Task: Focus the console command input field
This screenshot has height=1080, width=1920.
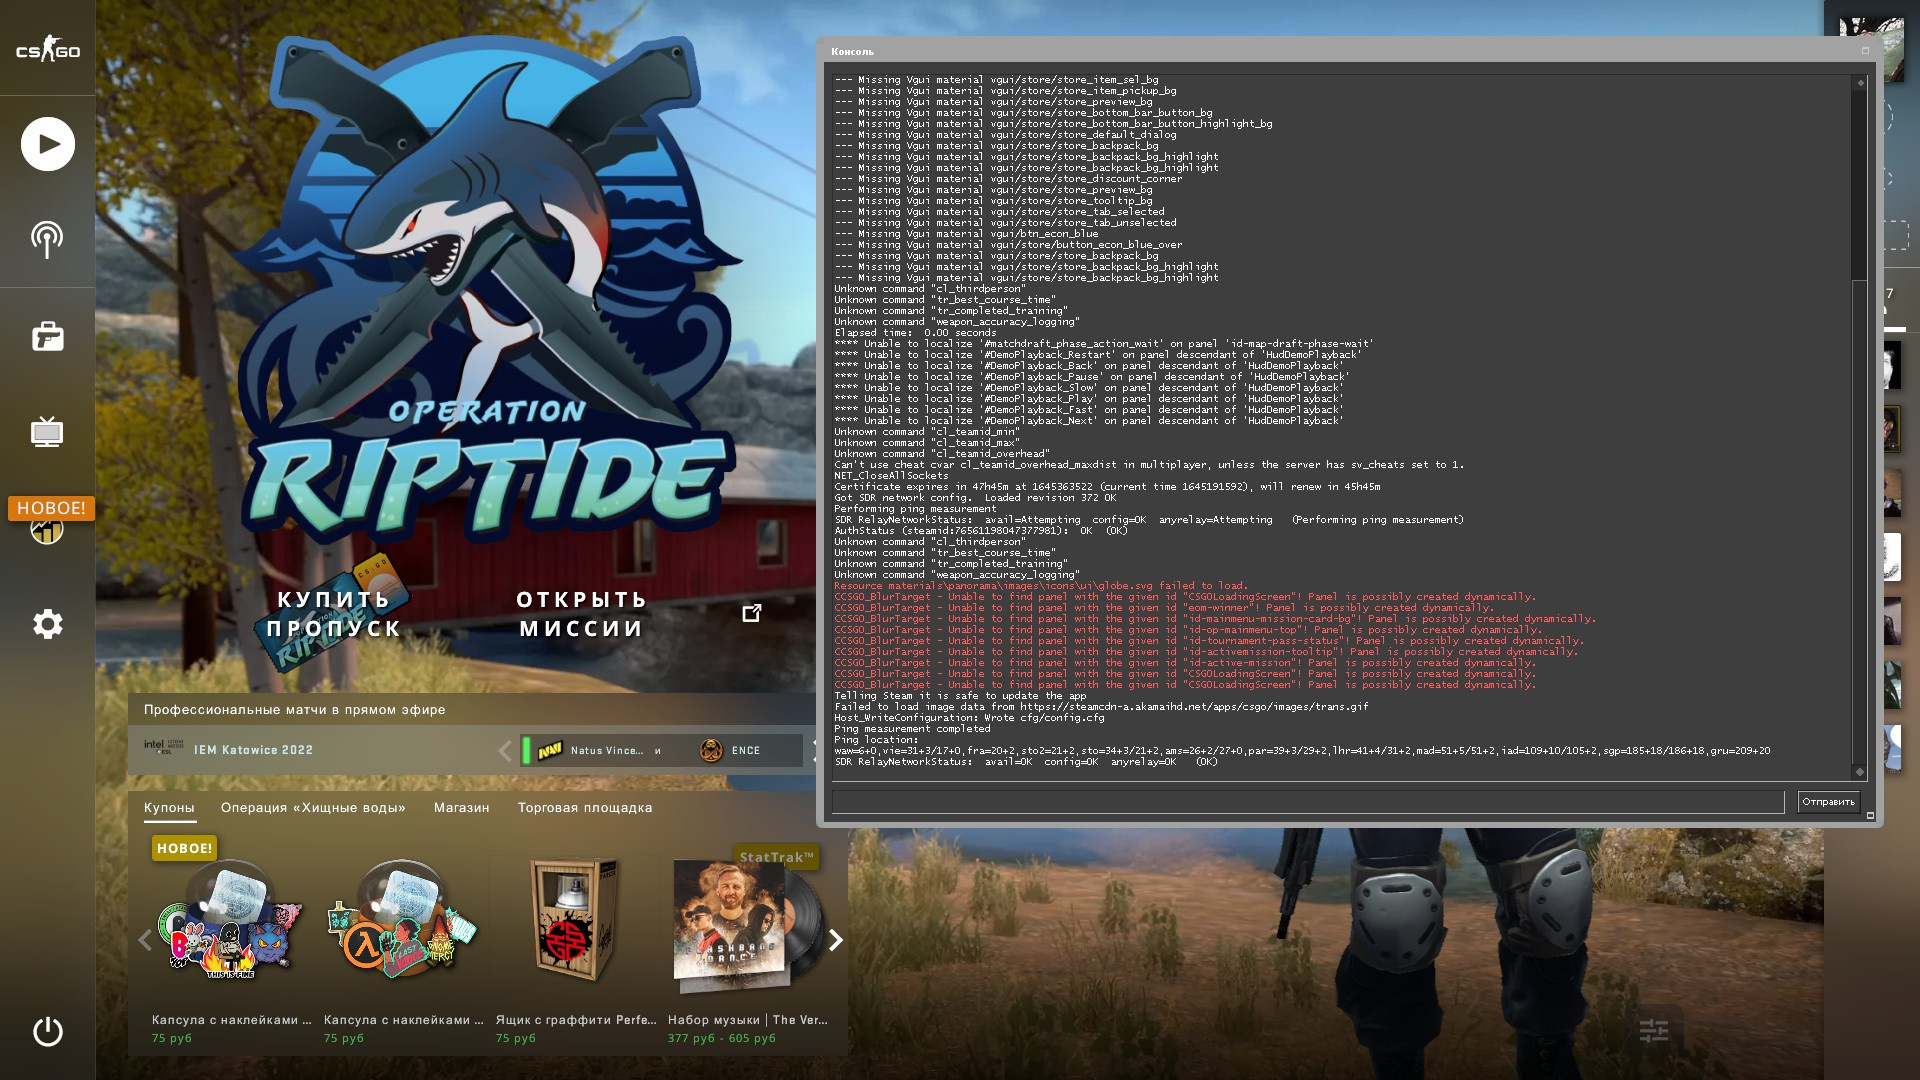Action: tap(1308, 802)
